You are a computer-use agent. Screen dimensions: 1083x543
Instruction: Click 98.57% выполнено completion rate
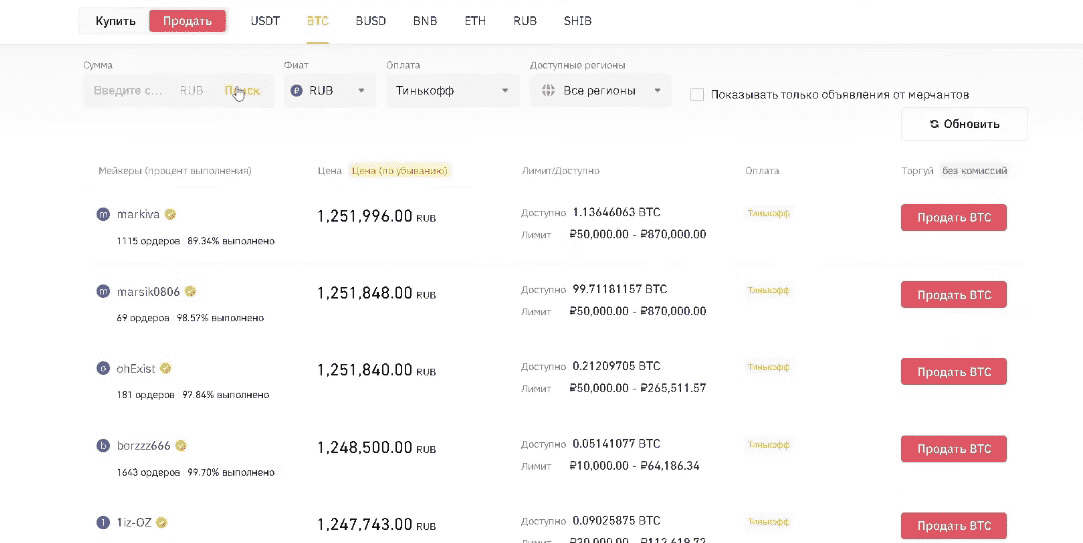tap(220, 318)
